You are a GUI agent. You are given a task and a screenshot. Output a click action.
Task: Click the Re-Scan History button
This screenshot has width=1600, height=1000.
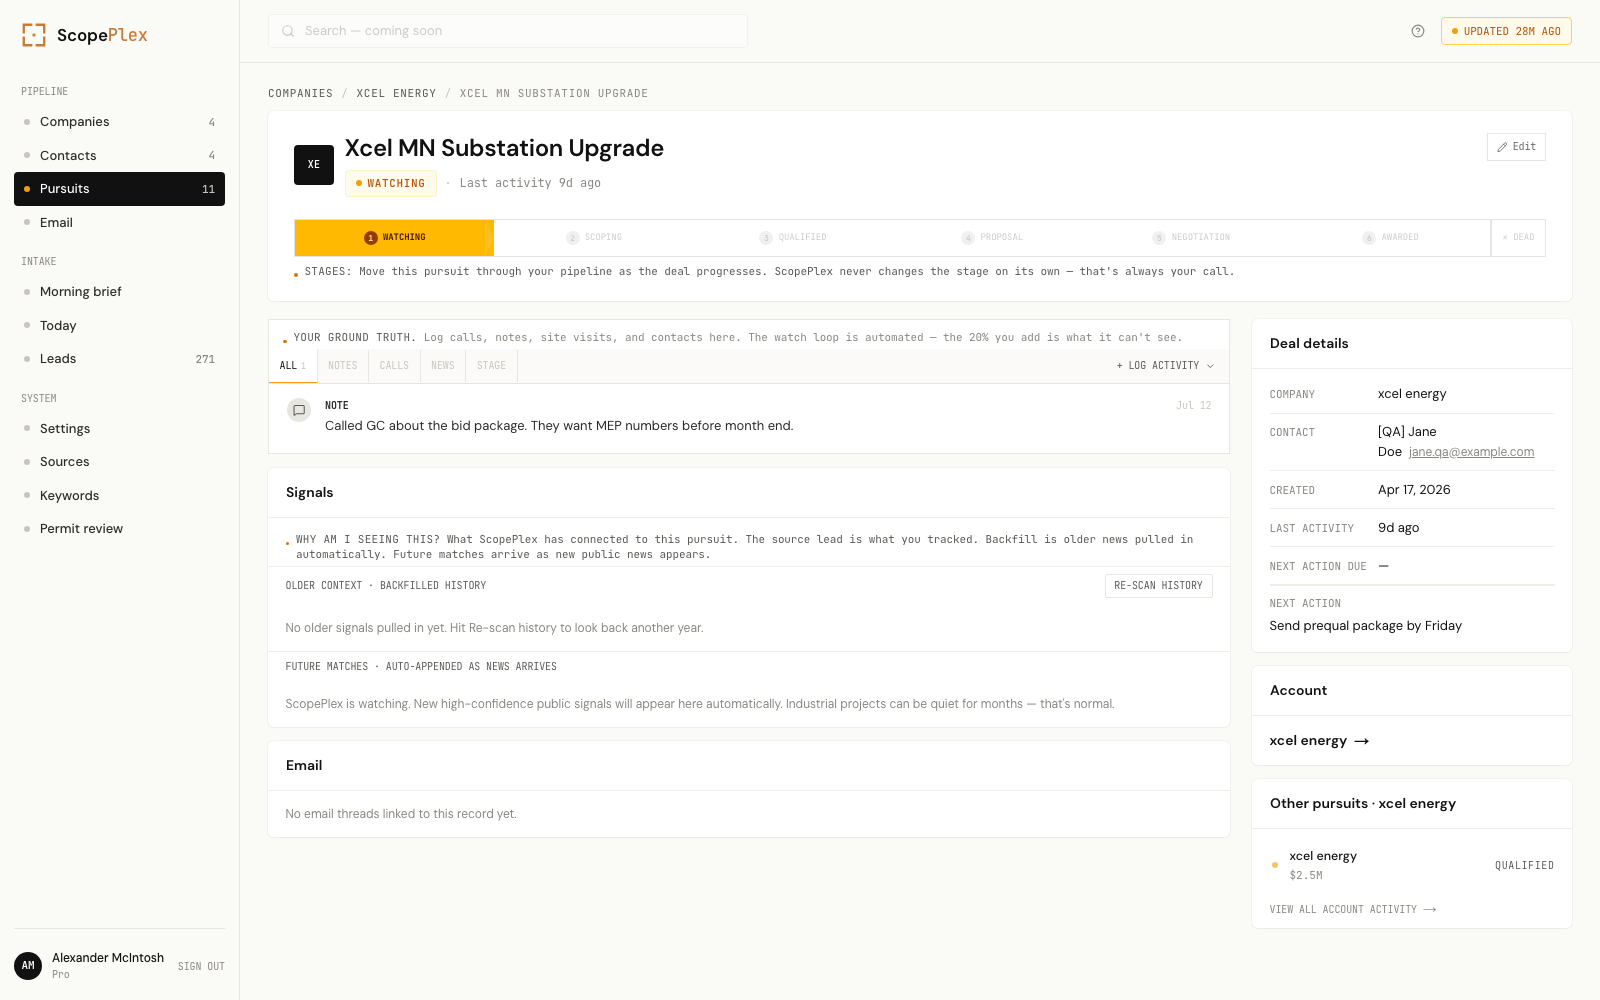click(1158, 586)
